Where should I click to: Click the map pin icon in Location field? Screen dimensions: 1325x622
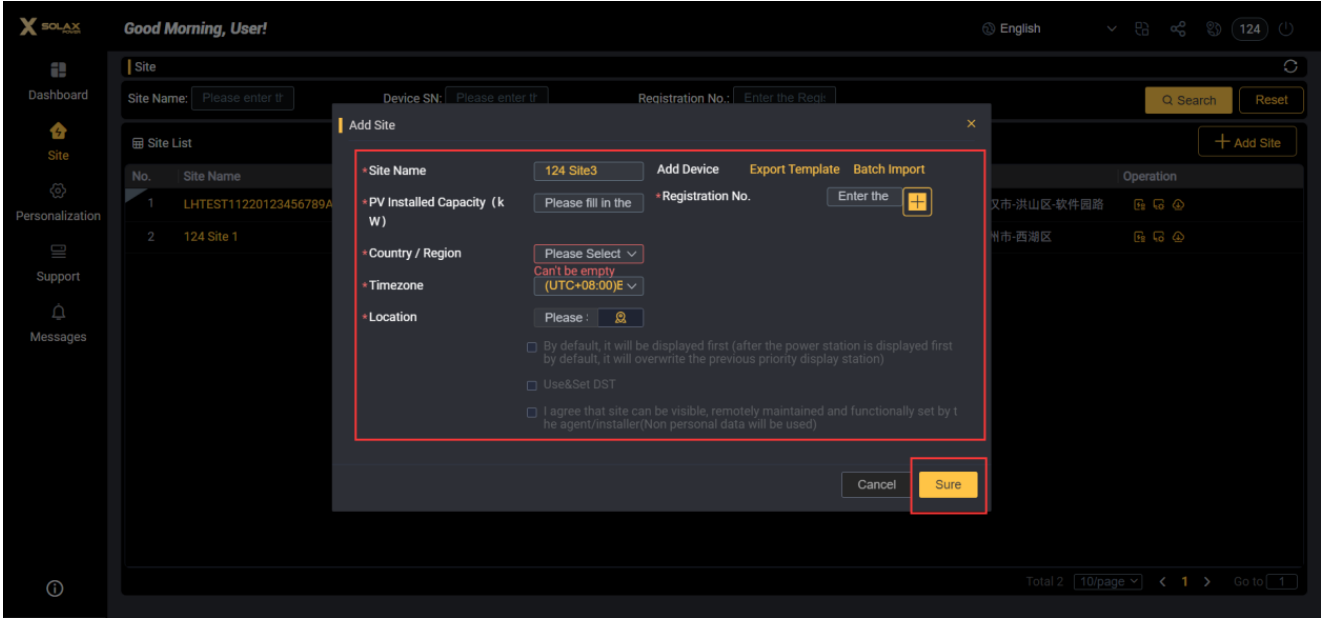(620, 318)
